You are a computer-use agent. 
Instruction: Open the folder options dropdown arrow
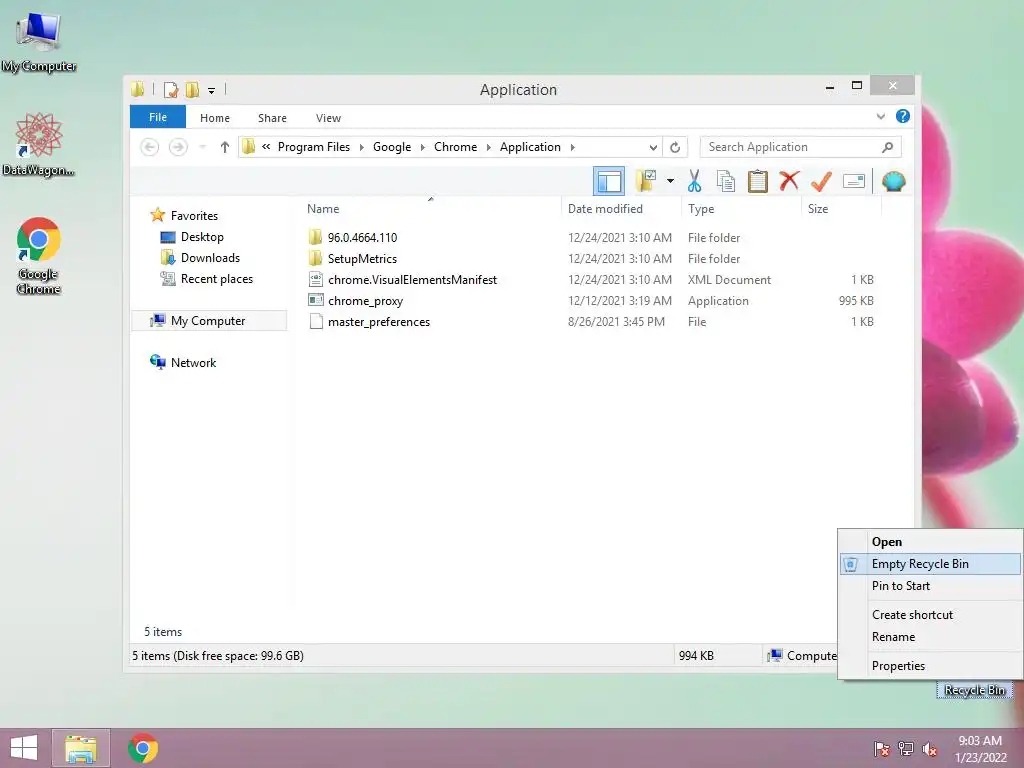tap(670, 181)
